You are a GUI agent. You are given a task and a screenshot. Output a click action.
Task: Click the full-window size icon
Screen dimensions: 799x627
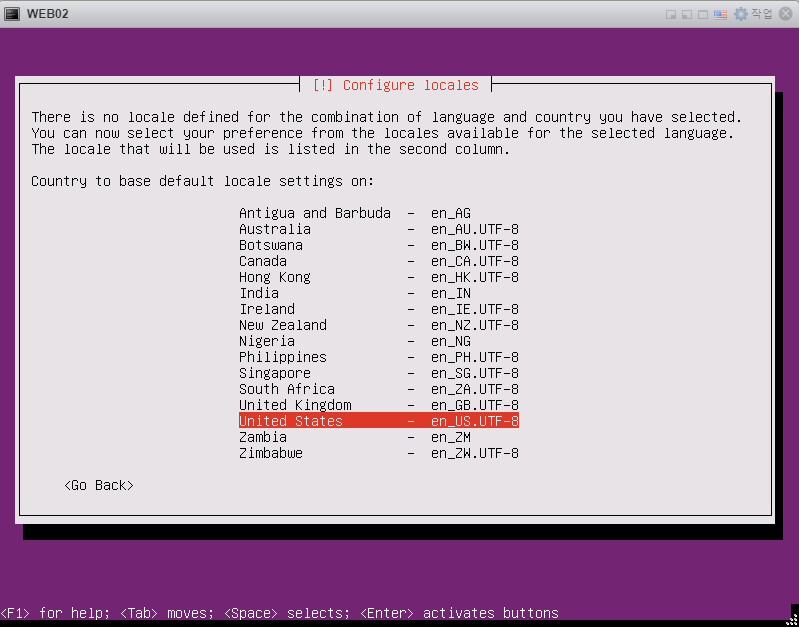pos(703,14)
